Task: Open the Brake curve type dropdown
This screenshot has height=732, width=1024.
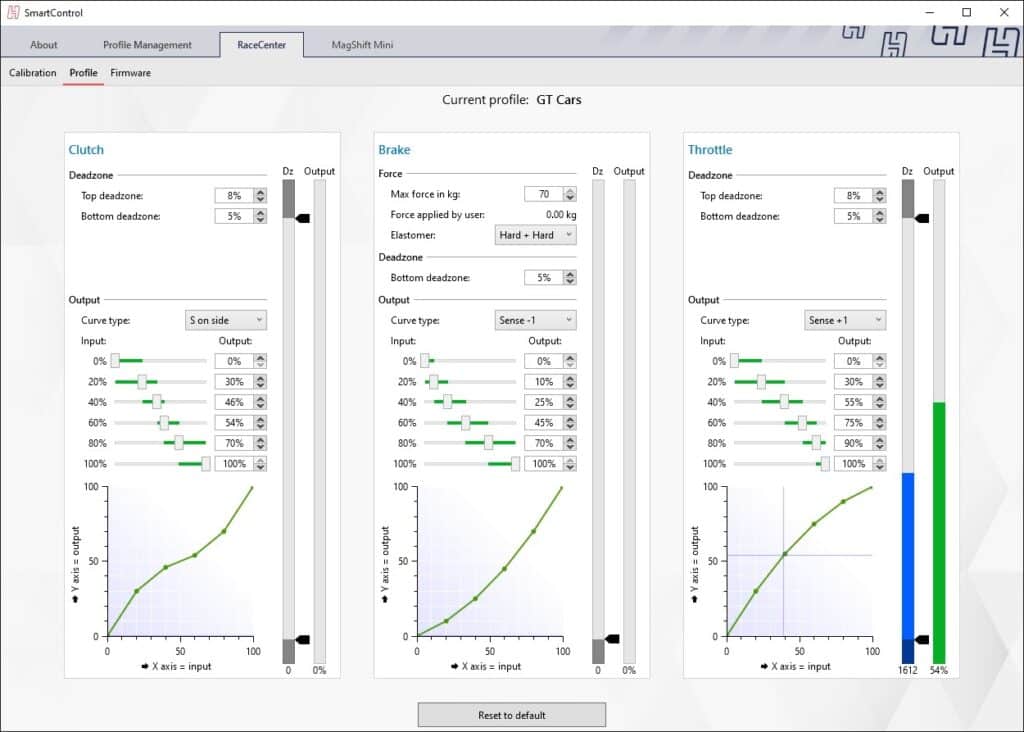Action: 536,320
